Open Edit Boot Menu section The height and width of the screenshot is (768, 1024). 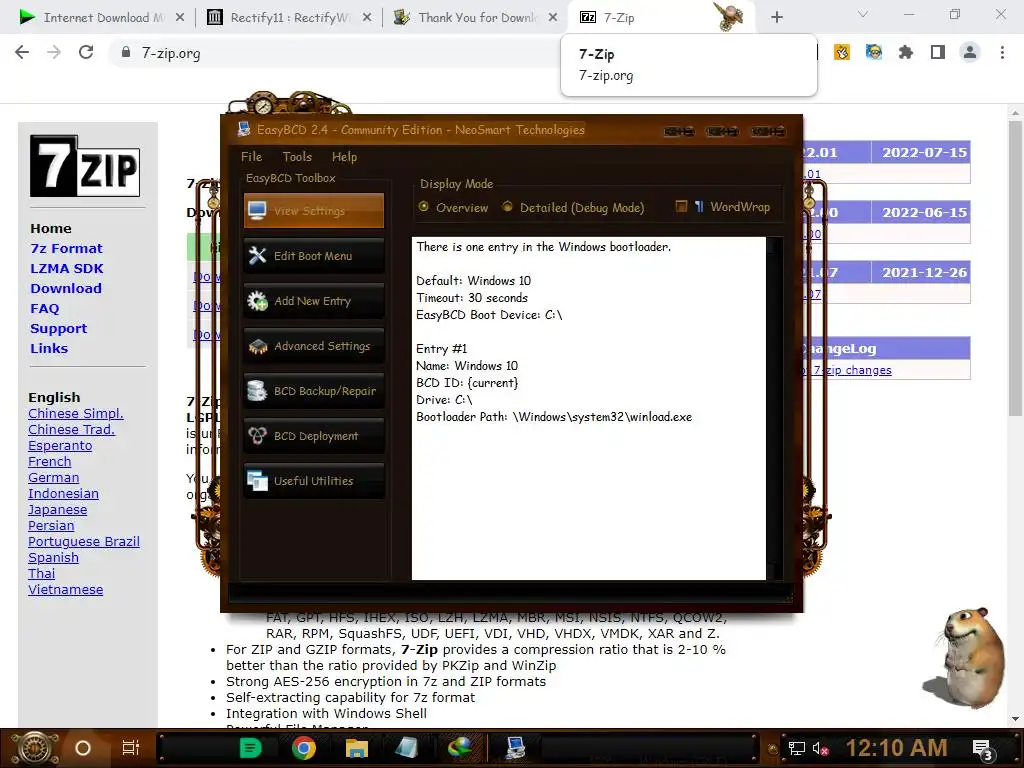[x=314, y=256]
